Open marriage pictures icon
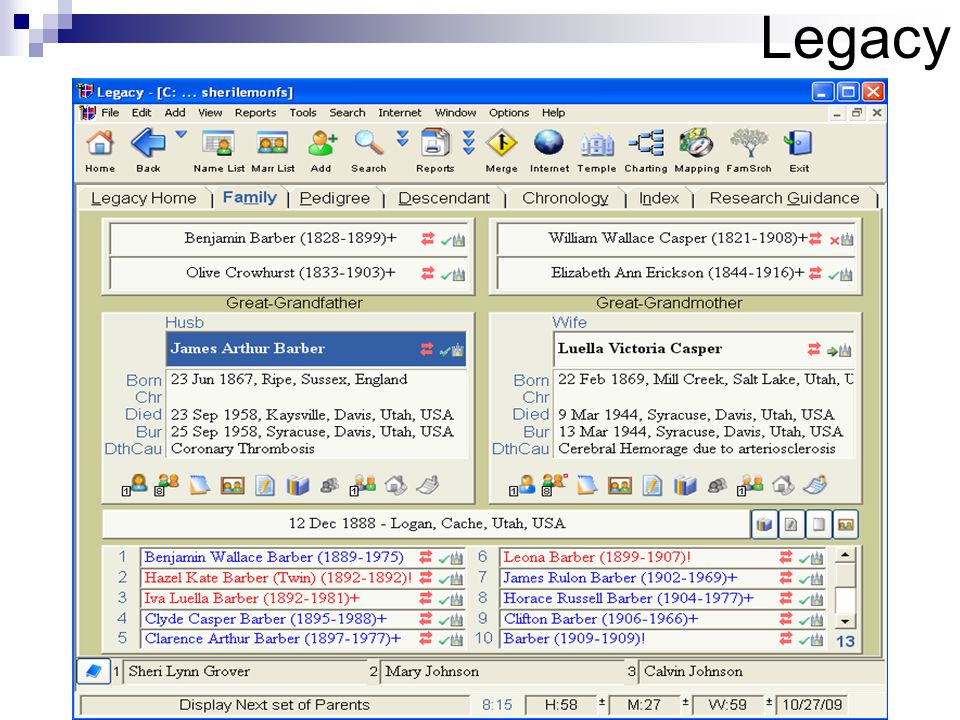 [x=845, y=524]
